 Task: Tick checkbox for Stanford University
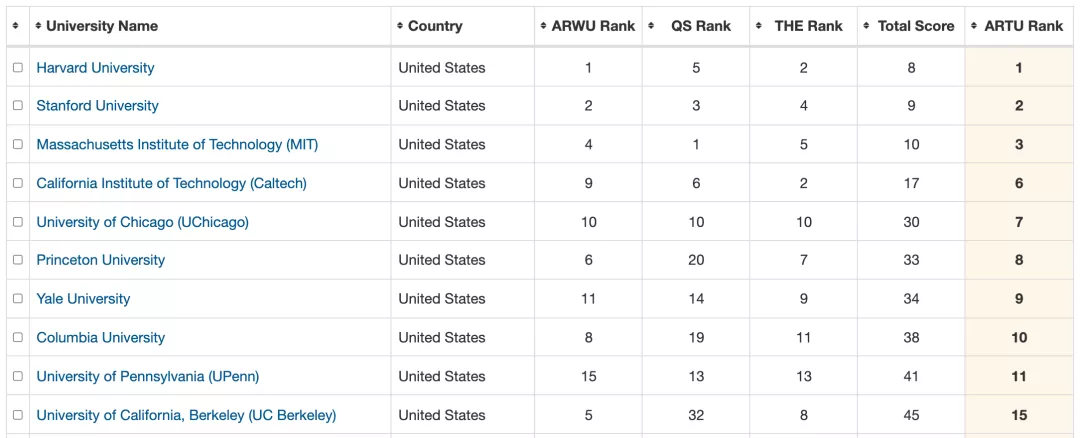(x=18, y=106)
